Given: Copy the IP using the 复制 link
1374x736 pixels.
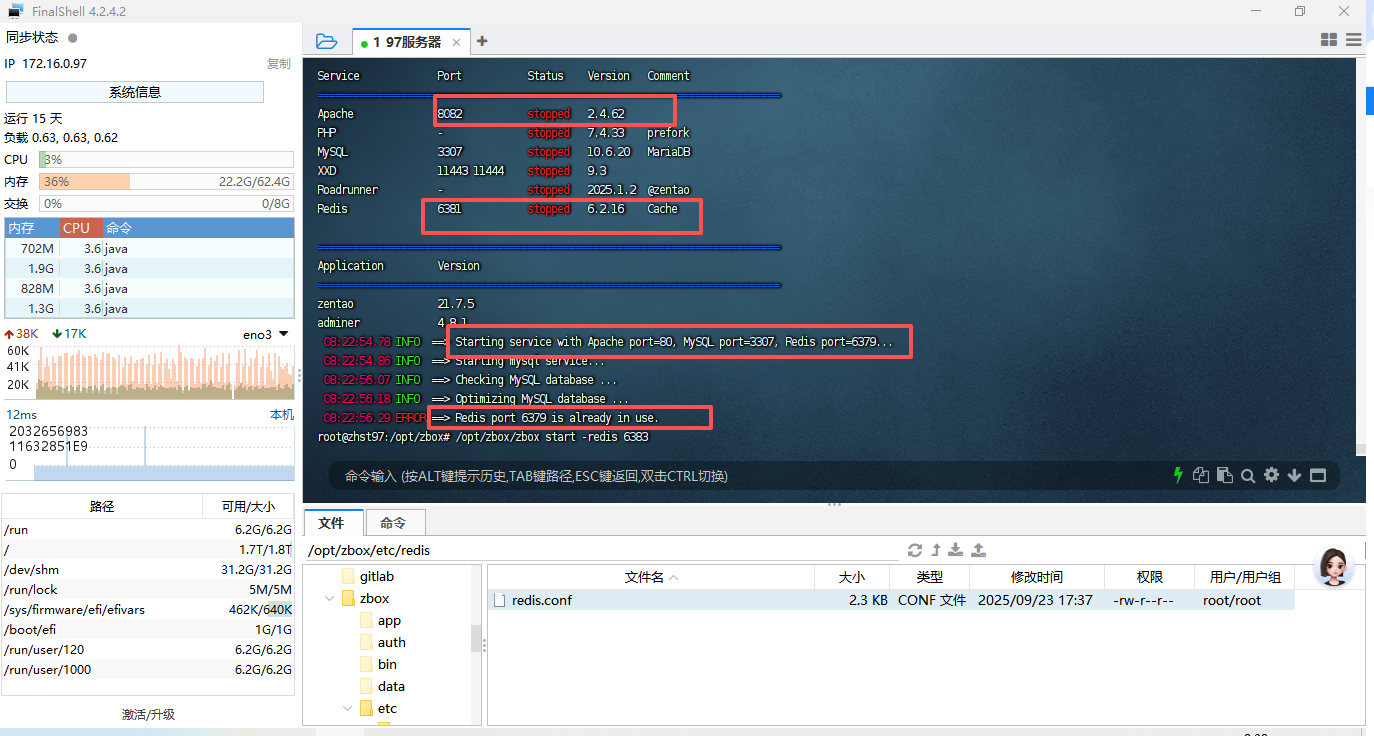Looking at the screenshot, I should [278, 63].
